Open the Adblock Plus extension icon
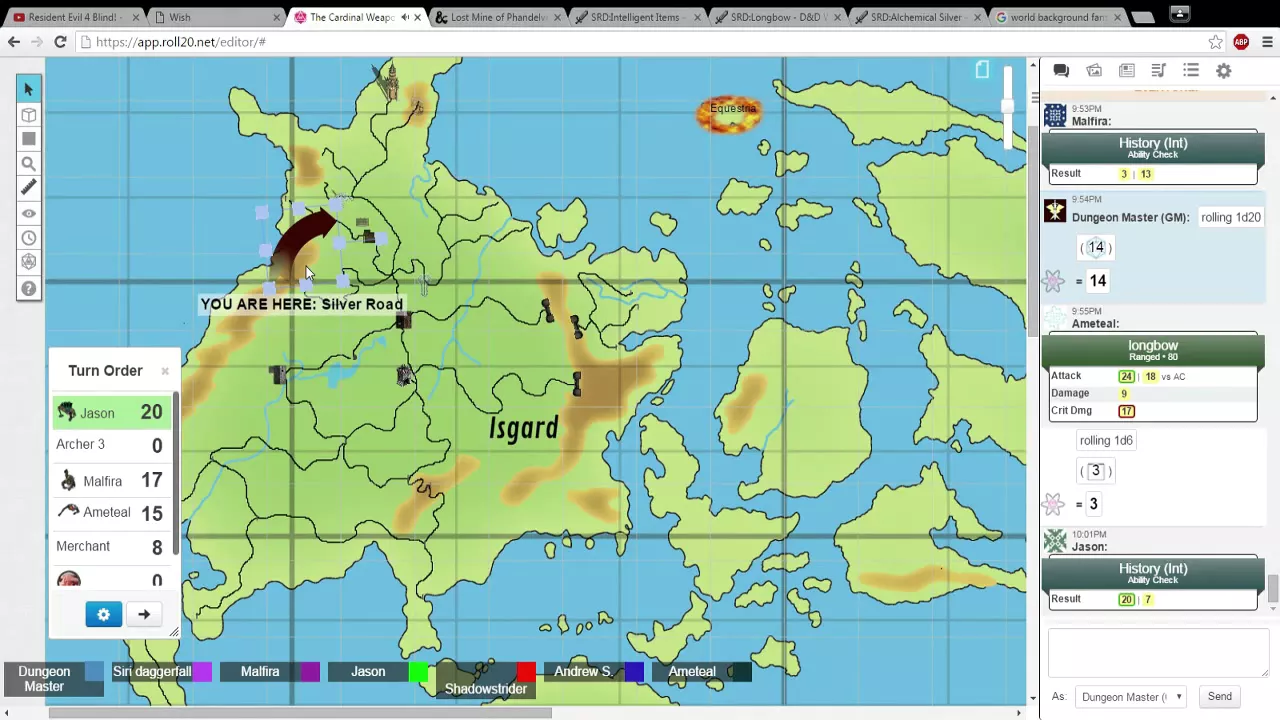Viewport: 1280px width, 720px height. pyautogui.click(x=1241, y=42)
